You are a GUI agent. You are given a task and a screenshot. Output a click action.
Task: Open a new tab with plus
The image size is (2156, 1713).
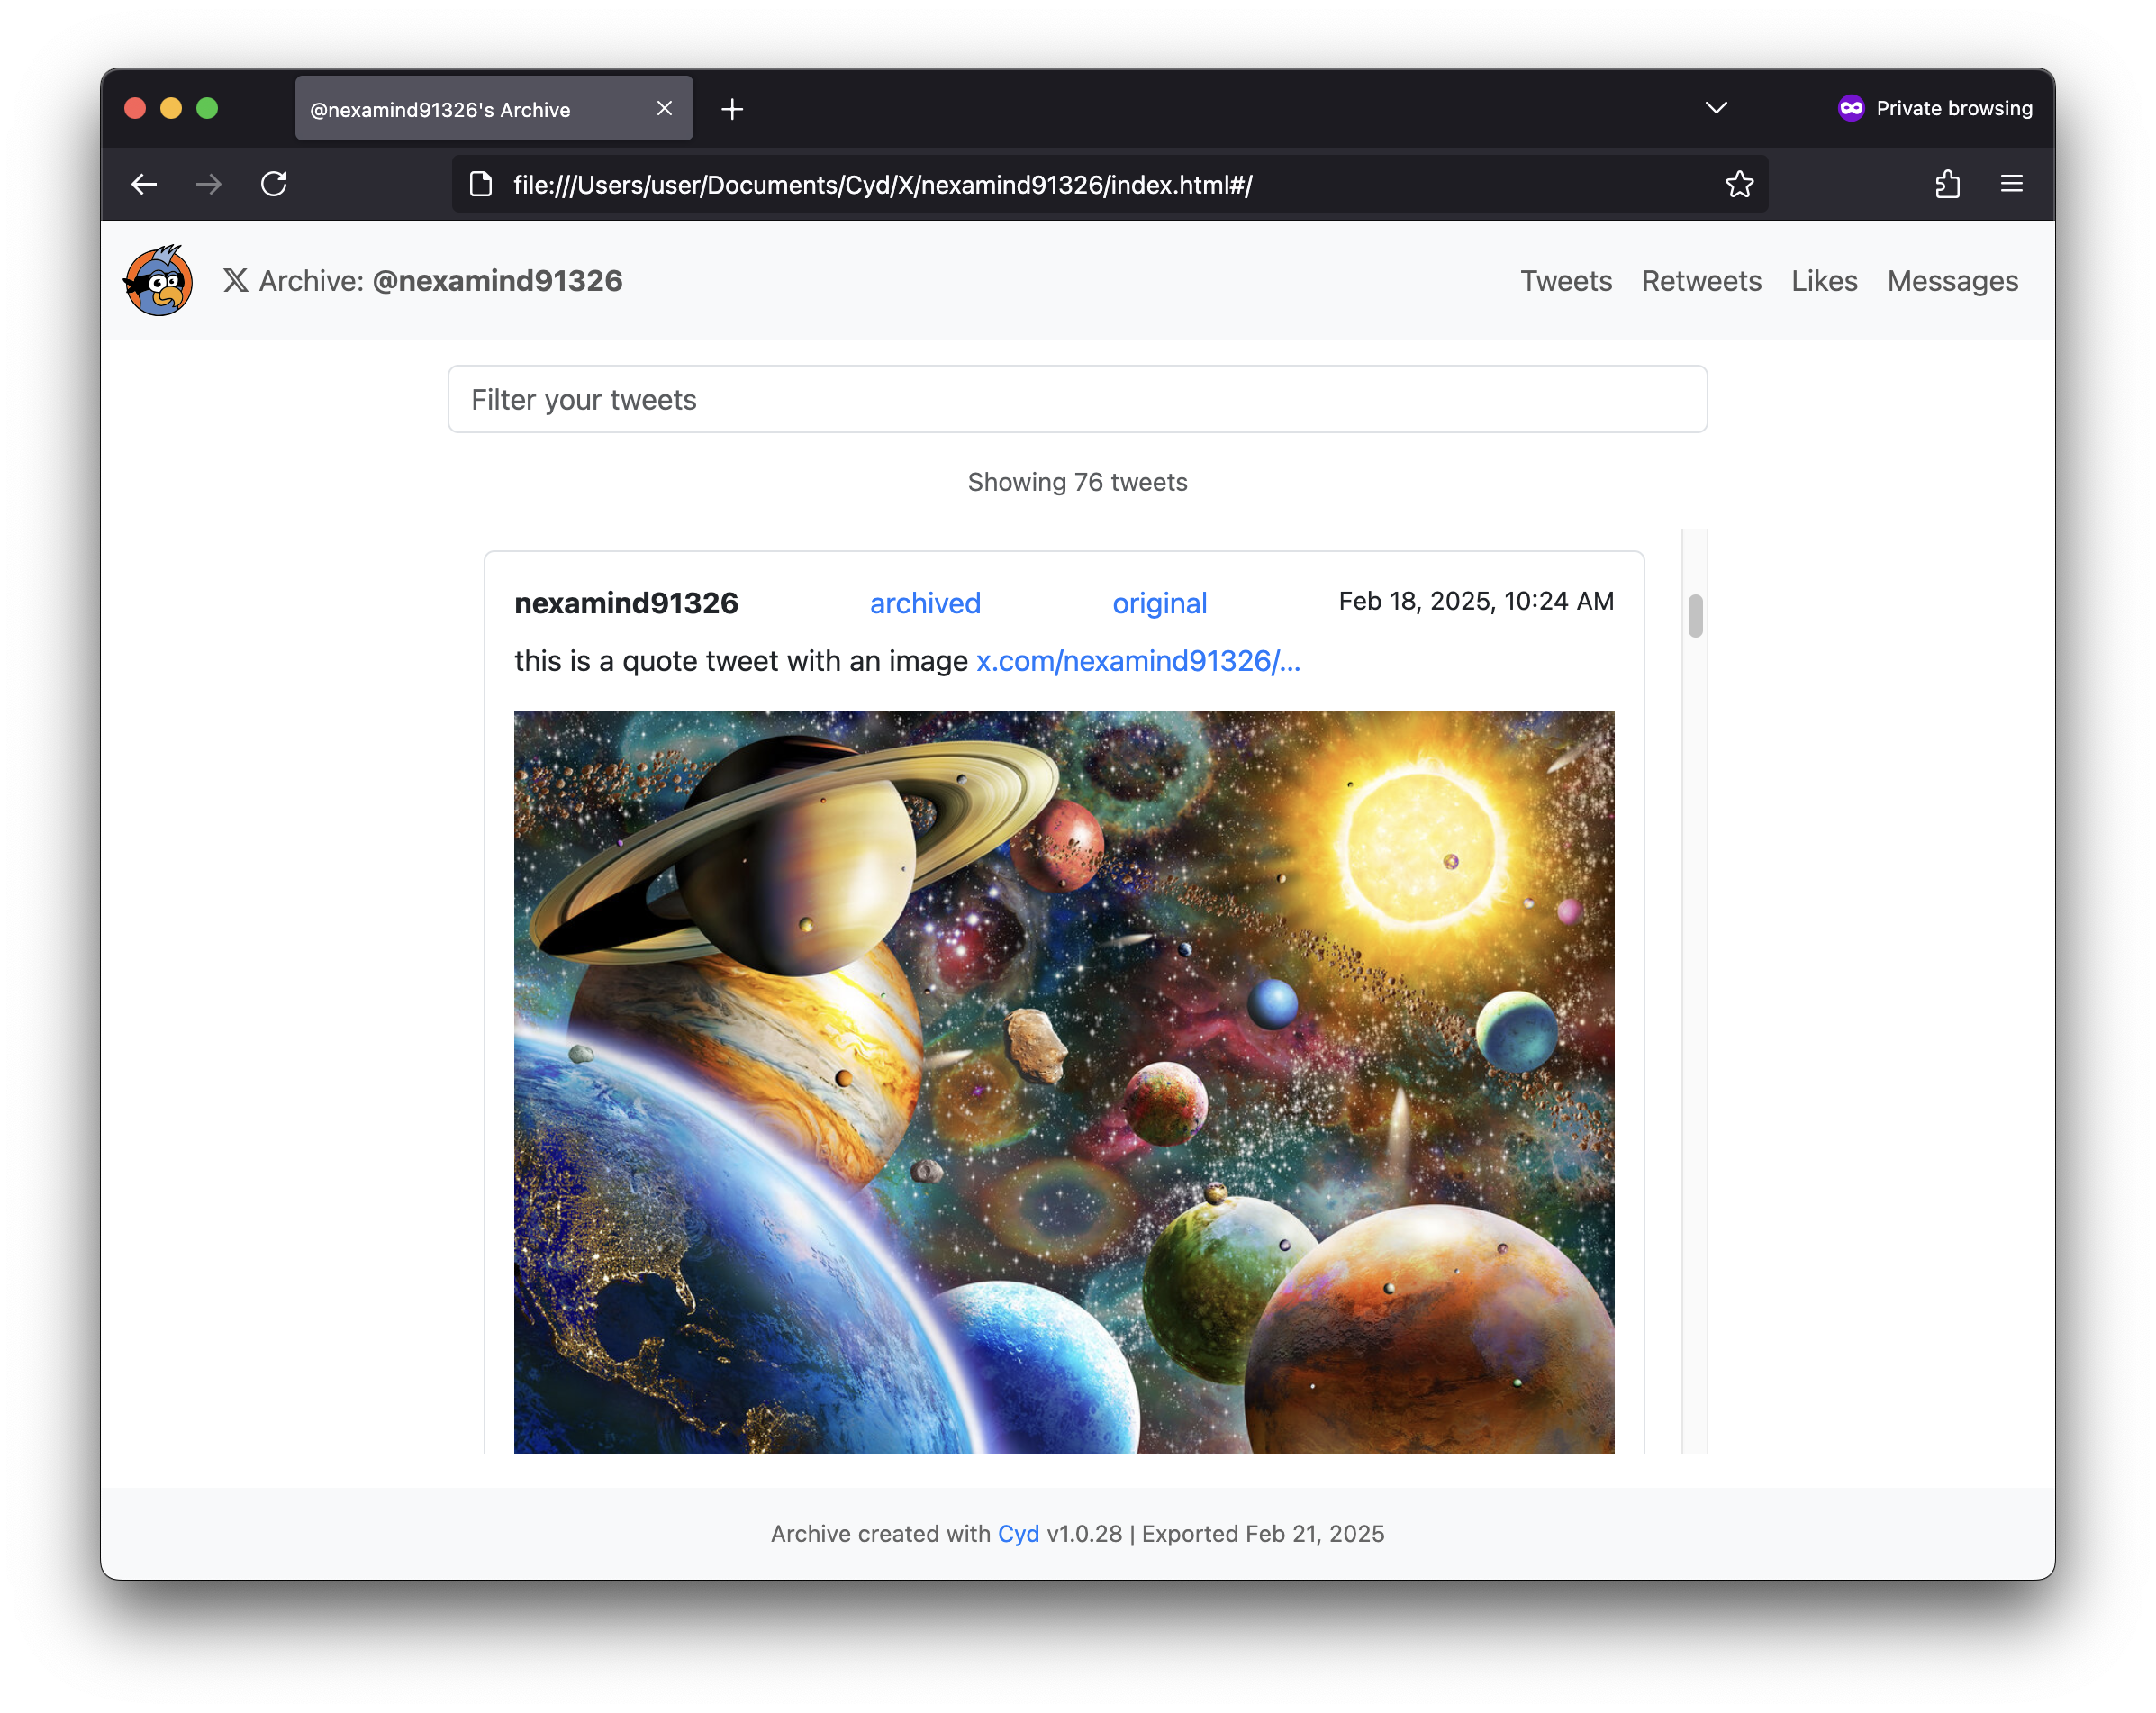pos(732,109)
